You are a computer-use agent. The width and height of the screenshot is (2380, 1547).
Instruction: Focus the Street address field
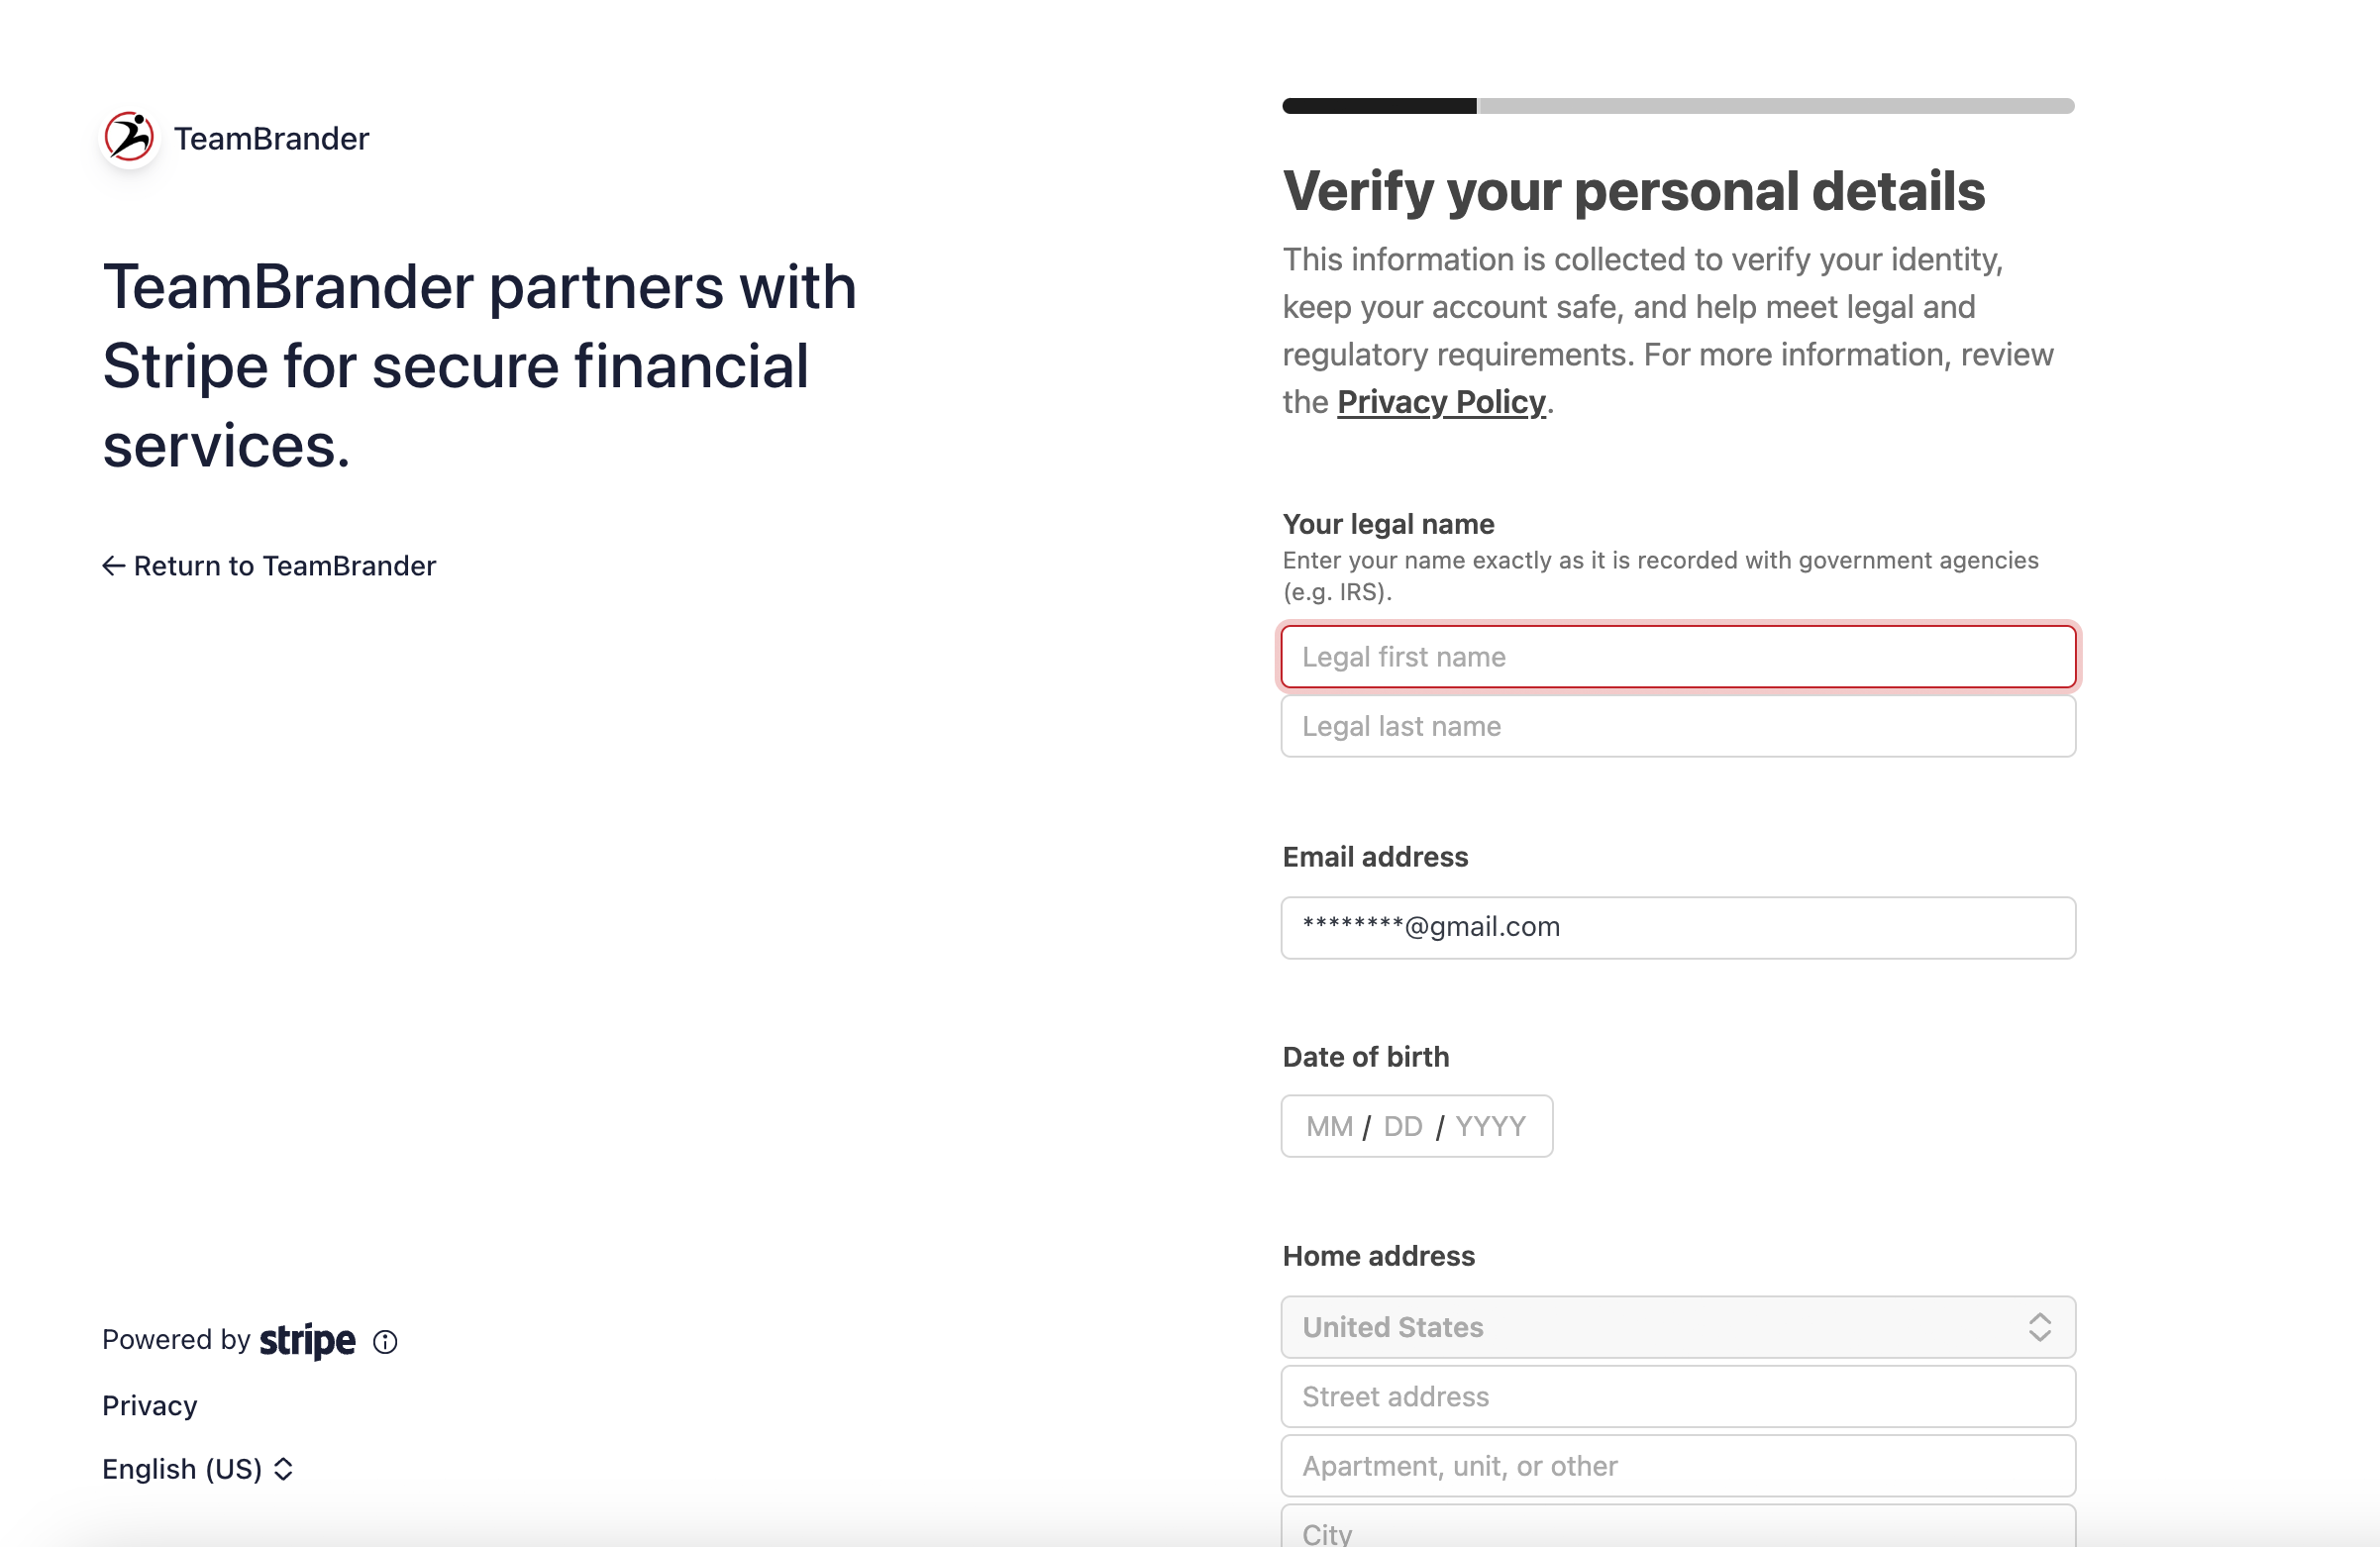click(1678, 1396)
